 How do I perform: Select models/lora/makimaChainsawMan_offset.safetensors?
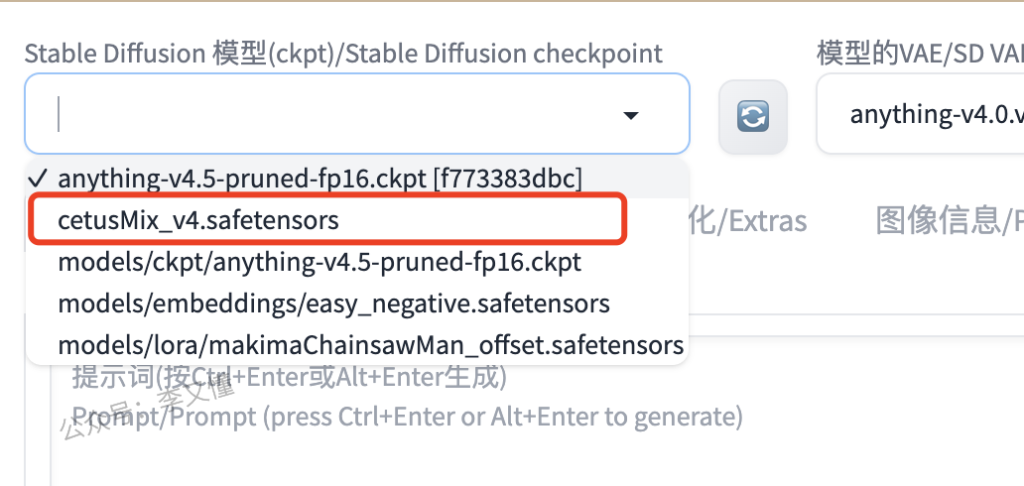pyautogui.click(x=370, y=345)
